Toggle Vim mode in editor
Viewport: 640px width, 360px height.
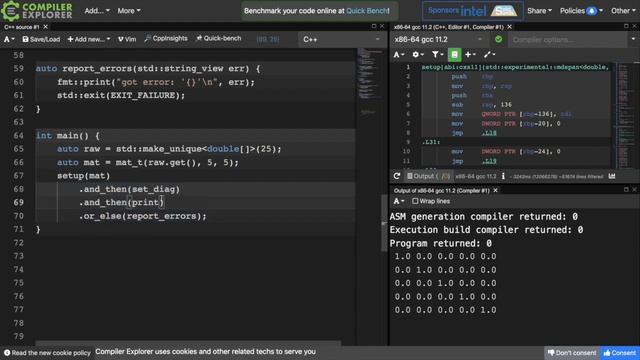pyautogui.click(x=127, y=39)
